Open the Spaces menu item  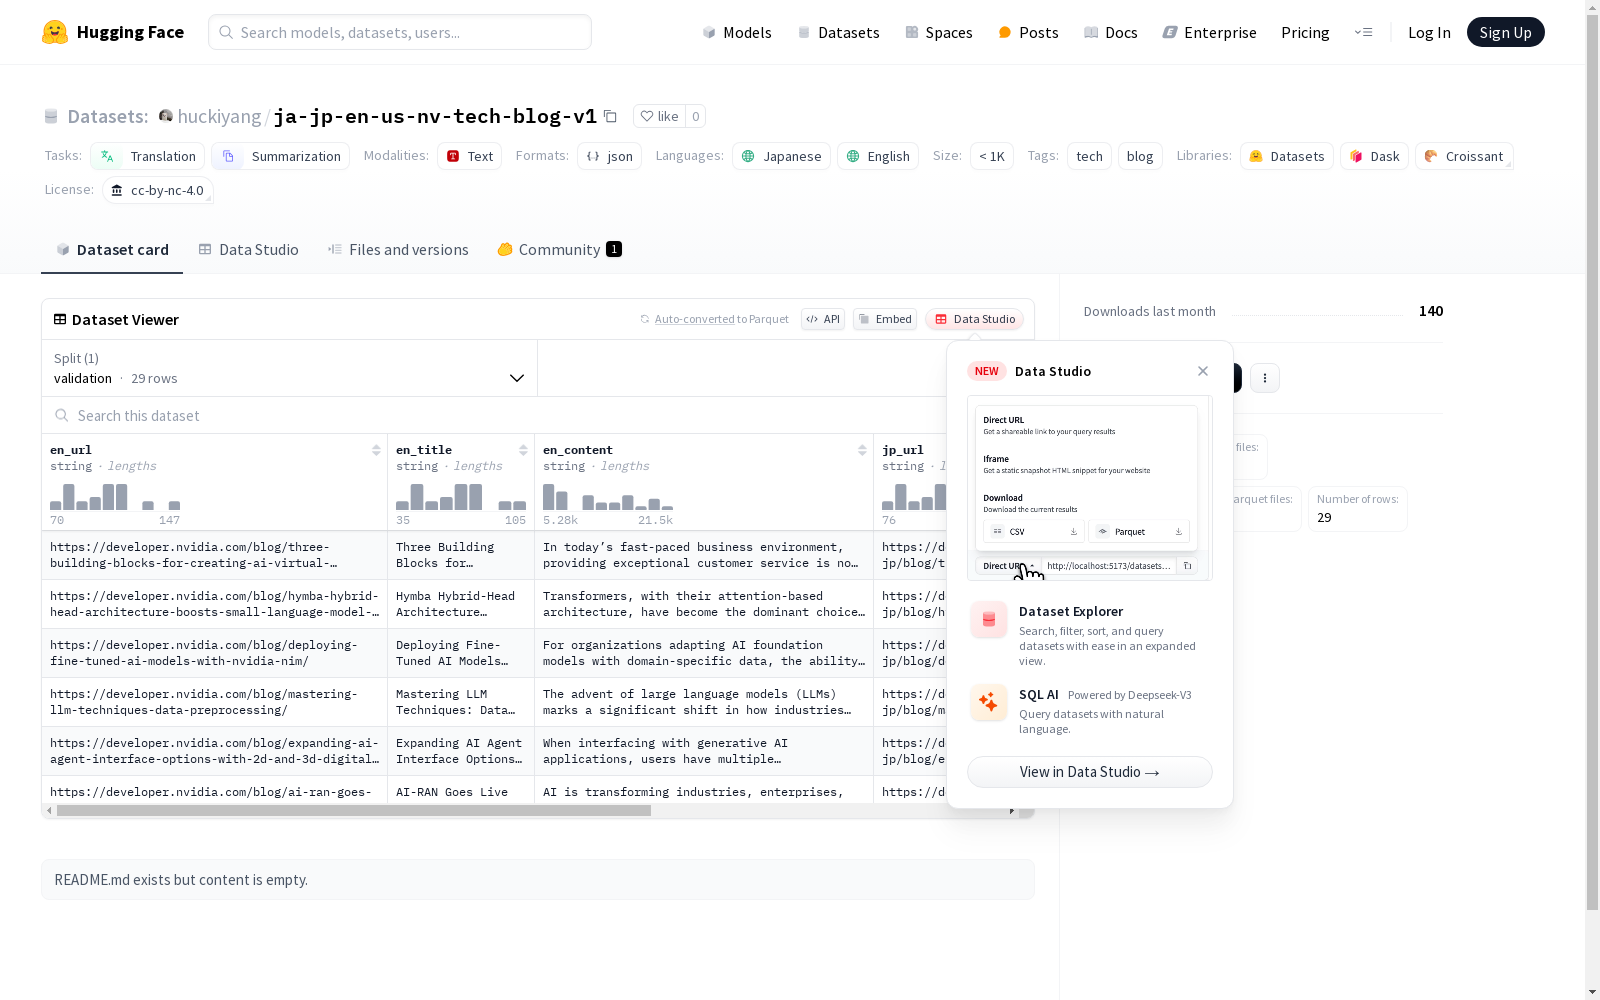click(x=939, y=32)
